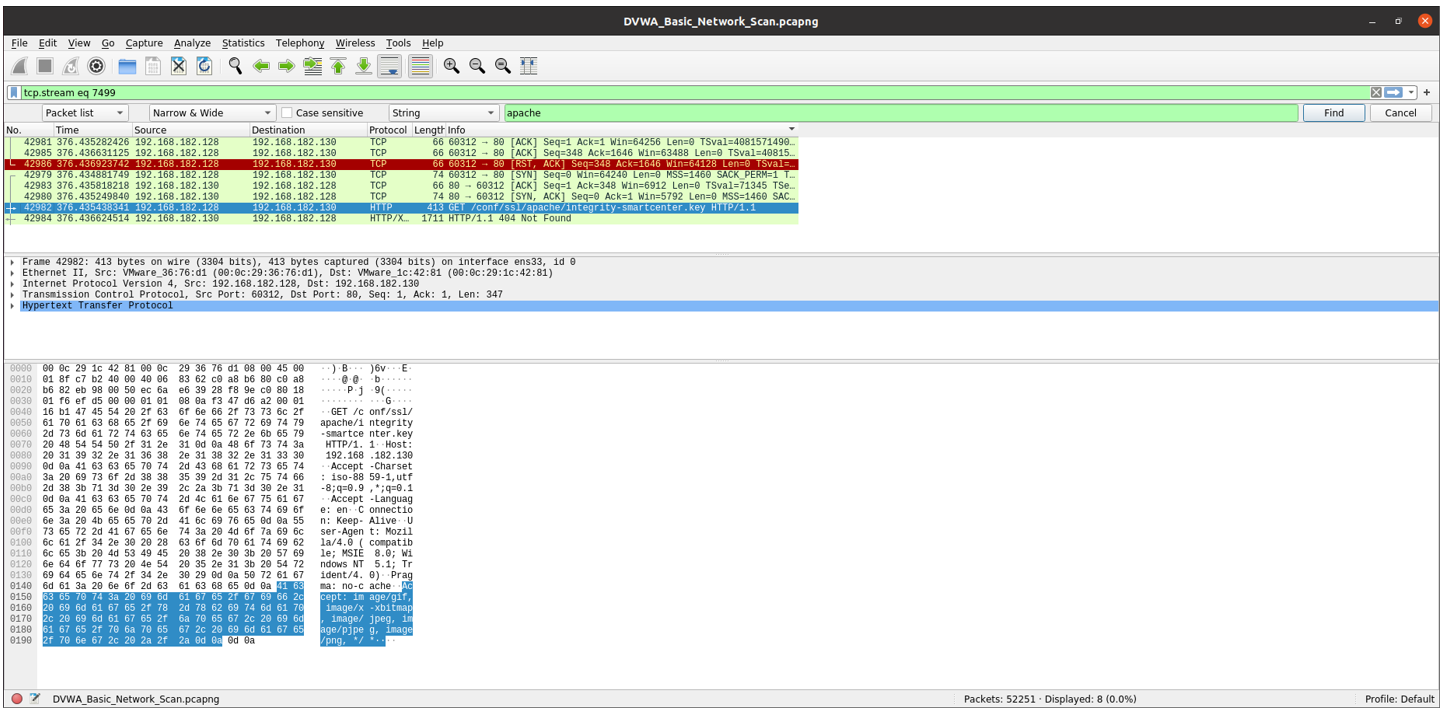Viewport: 1446px width, 719px height.
Task: Click the expert information red circle
Action: point(17,699)
